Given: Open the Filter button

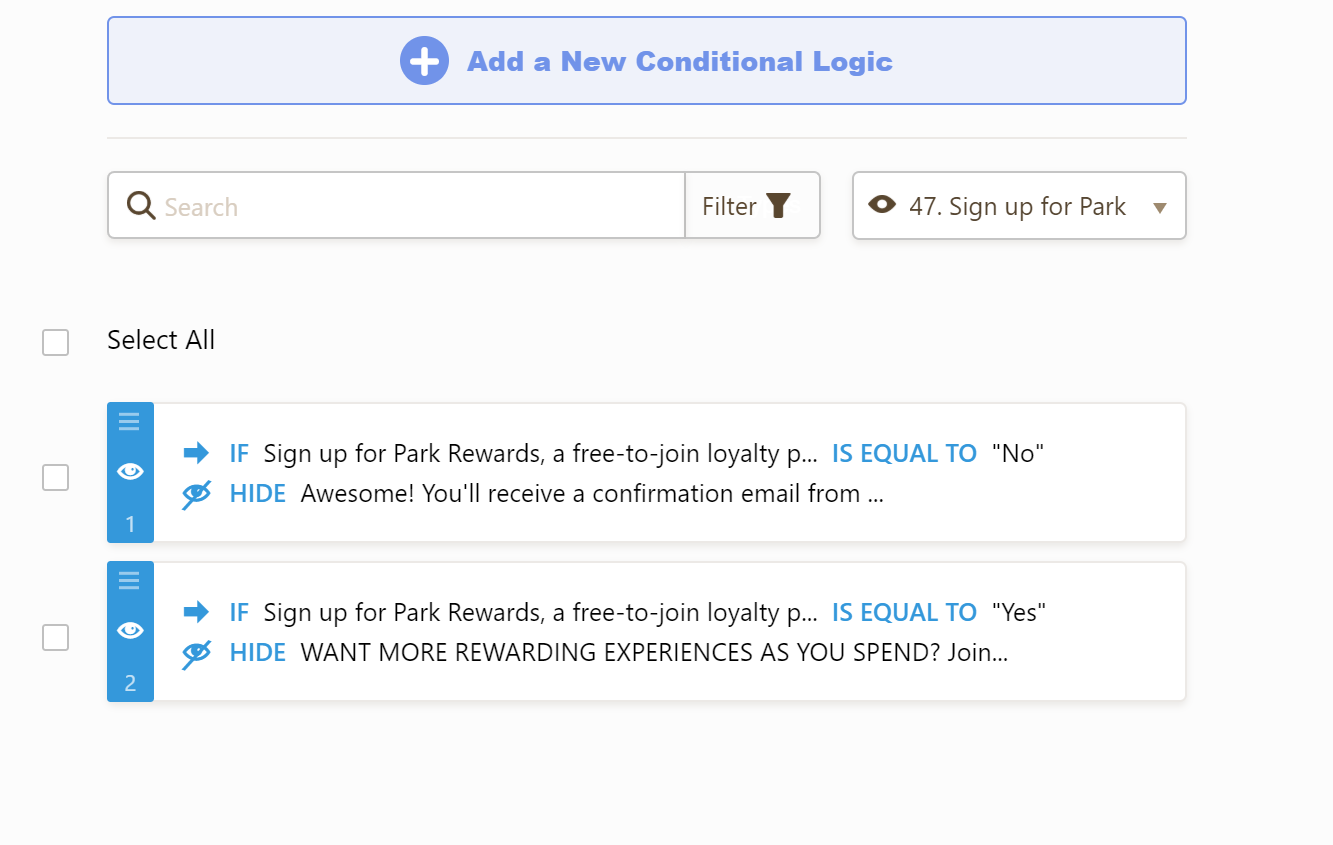Looking at the screenshot, I should tap(751, 206).
